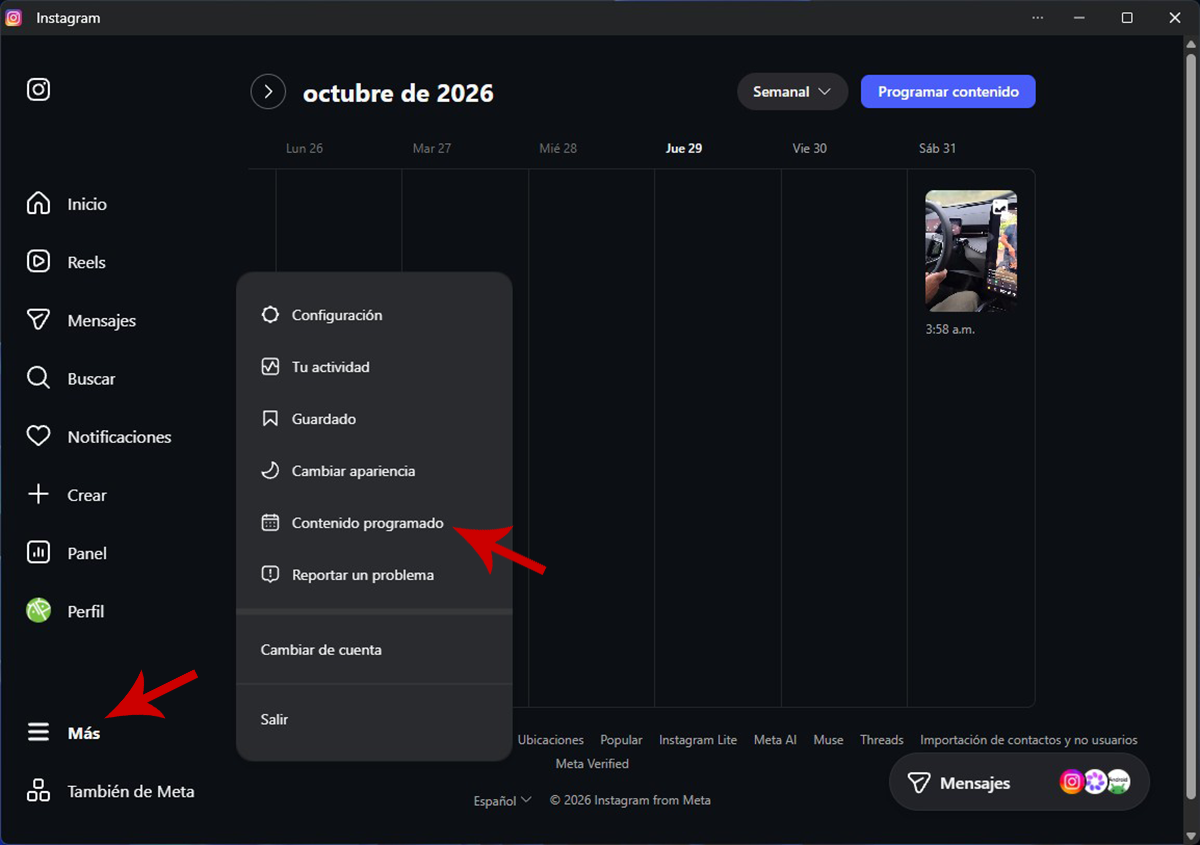
Task: Click the octubre de 2026 heading
Action: (398, 93)
